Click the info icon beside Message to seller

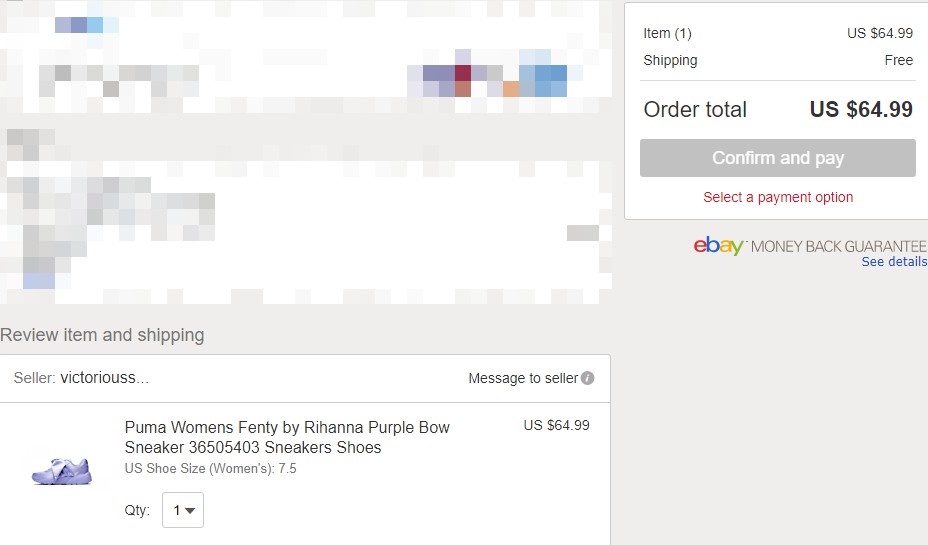588,378
